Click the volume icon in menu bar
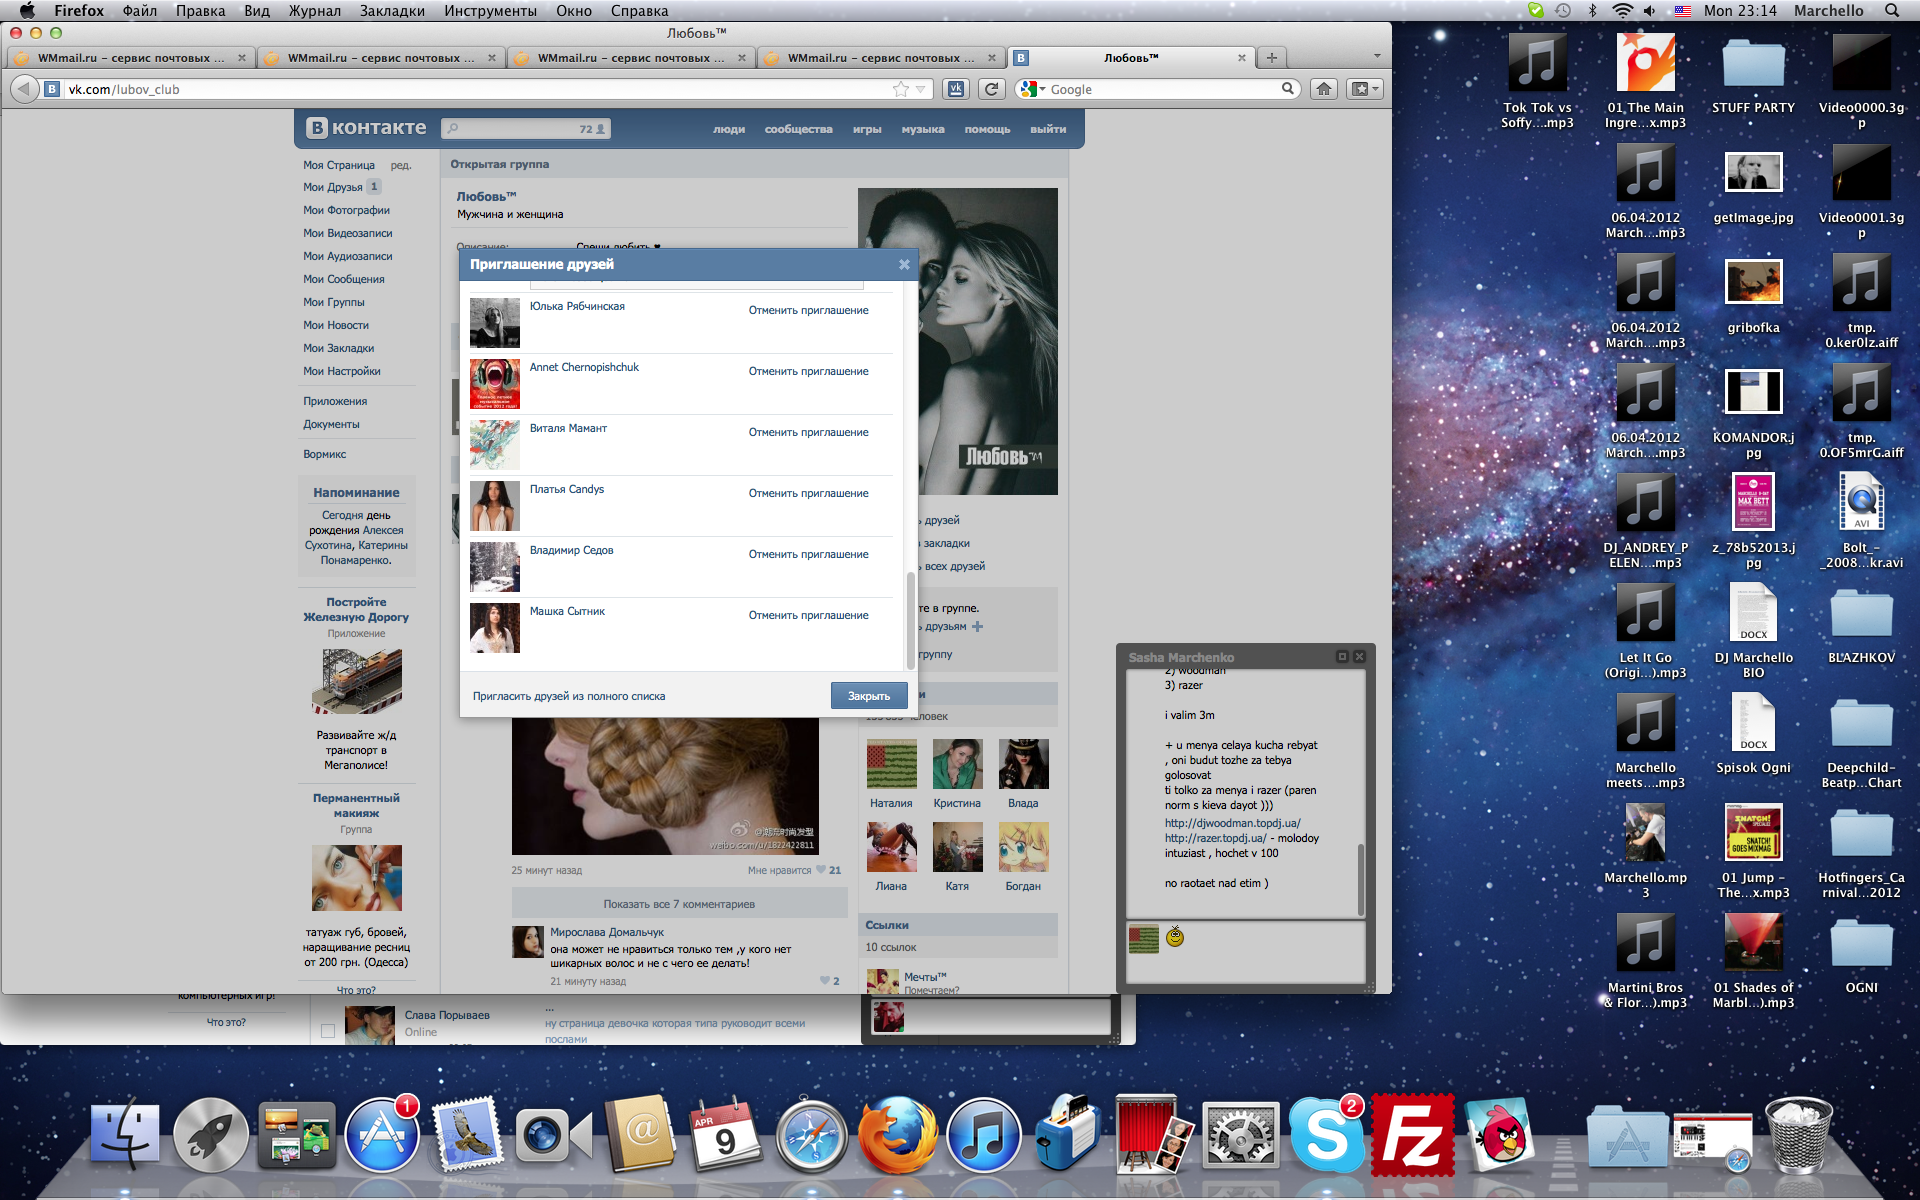 (1649, 10)
